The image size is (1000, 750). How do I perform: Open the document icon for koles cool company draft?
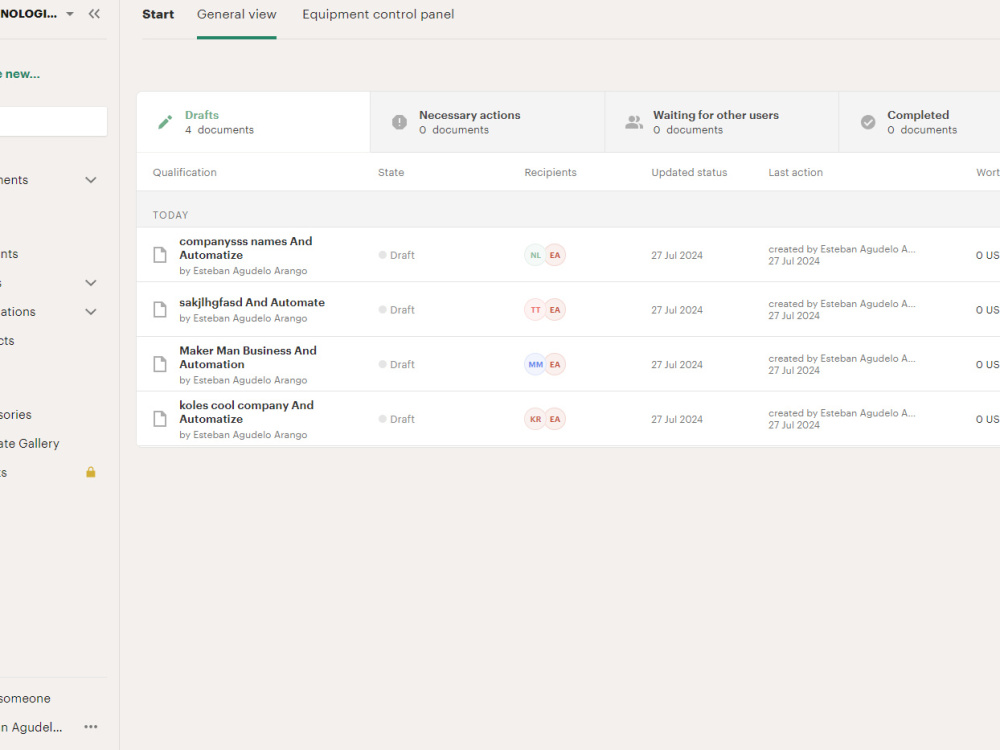click(x=160, y=418)
